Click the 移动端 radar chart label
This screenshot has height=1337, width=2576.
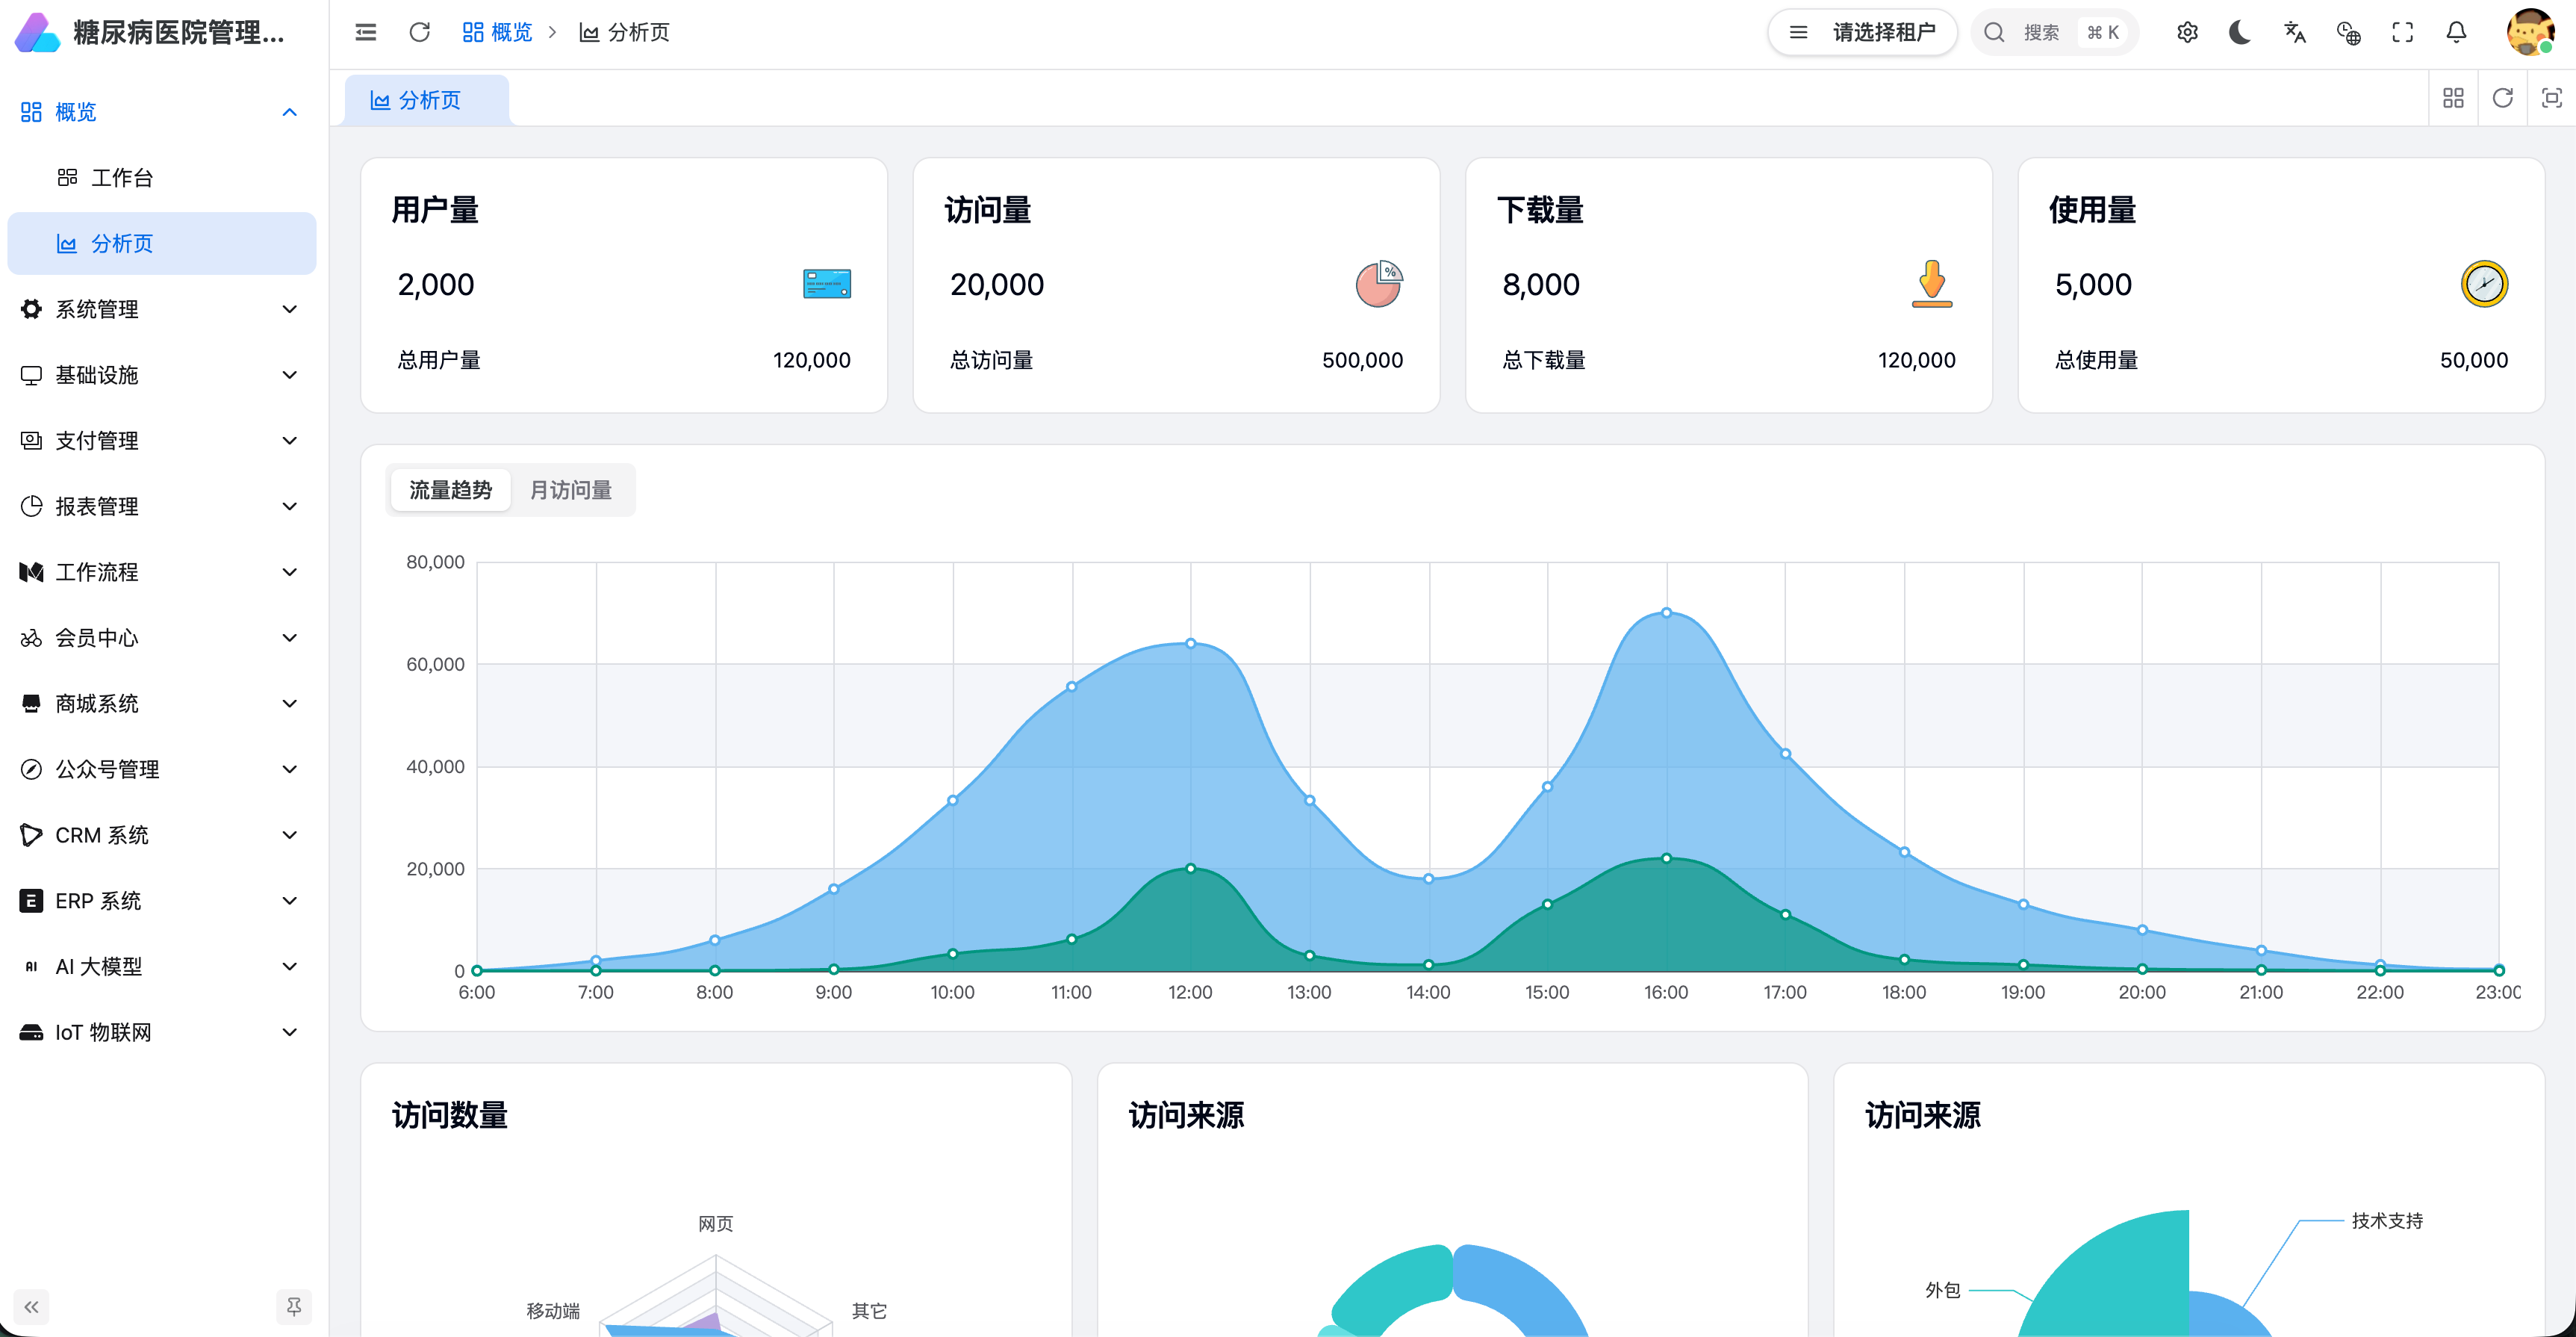[553, 1311]
